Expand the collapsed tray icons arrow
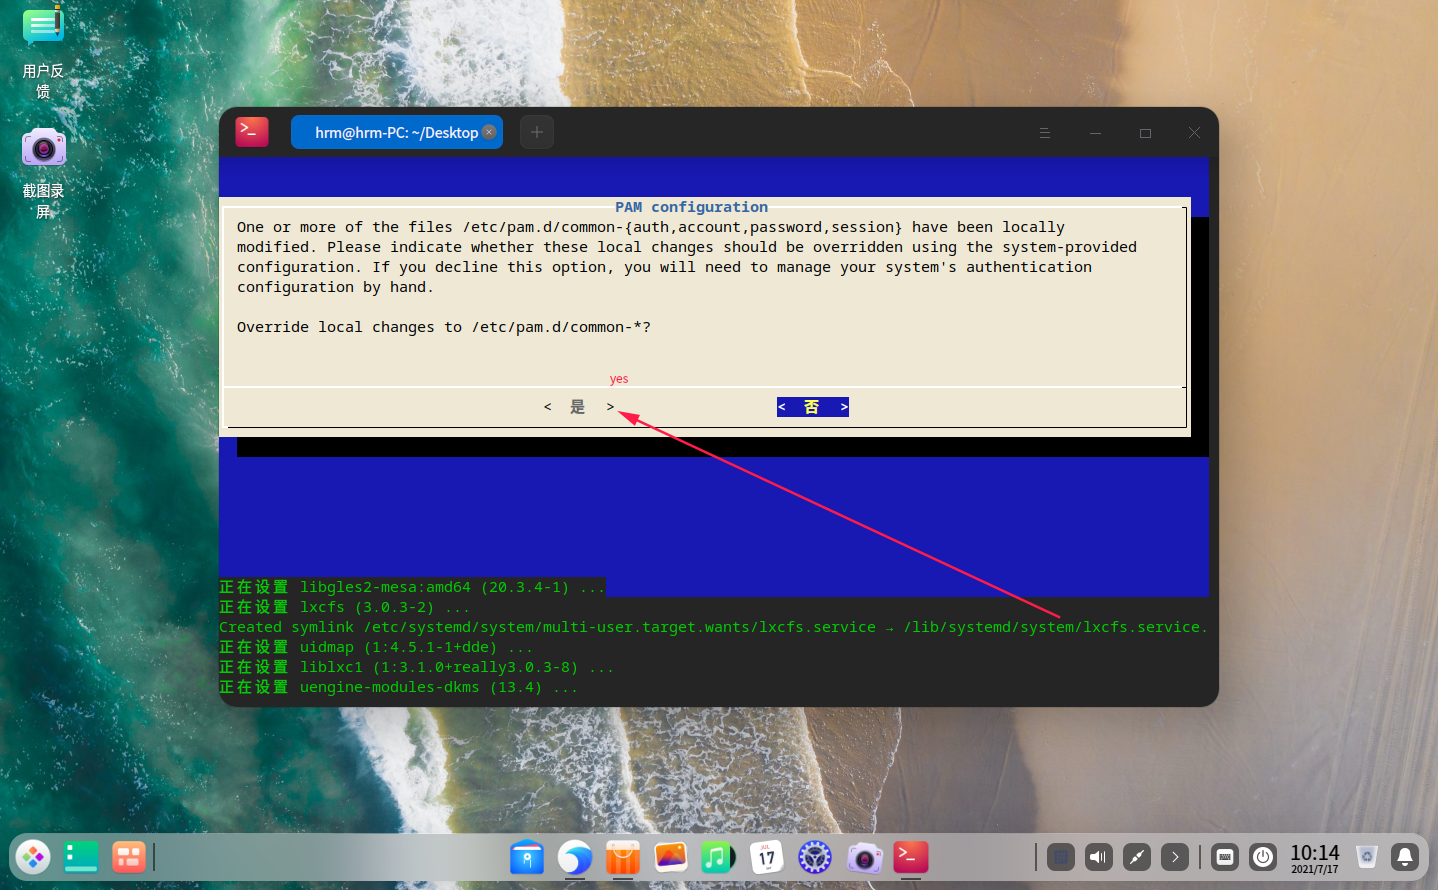This screenshot has width=1438, height=890. 1175,857
